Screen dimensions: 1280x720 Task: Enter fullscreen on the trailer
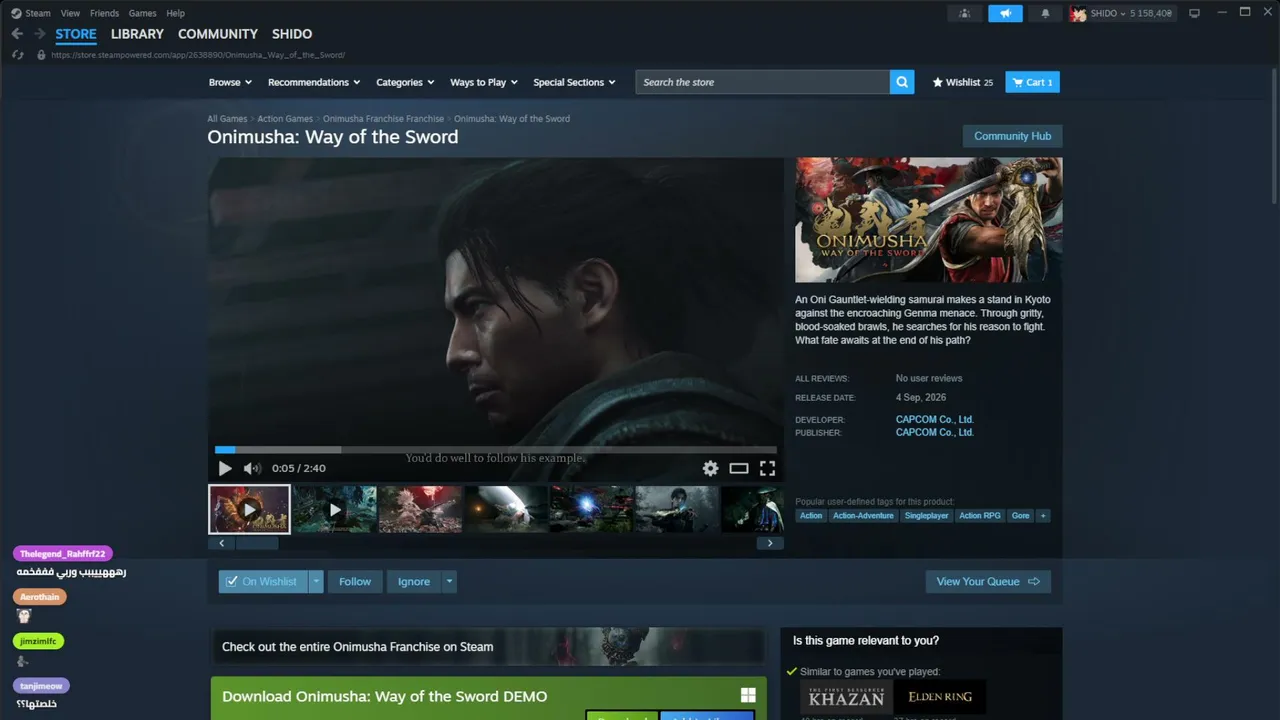point(767,468)
